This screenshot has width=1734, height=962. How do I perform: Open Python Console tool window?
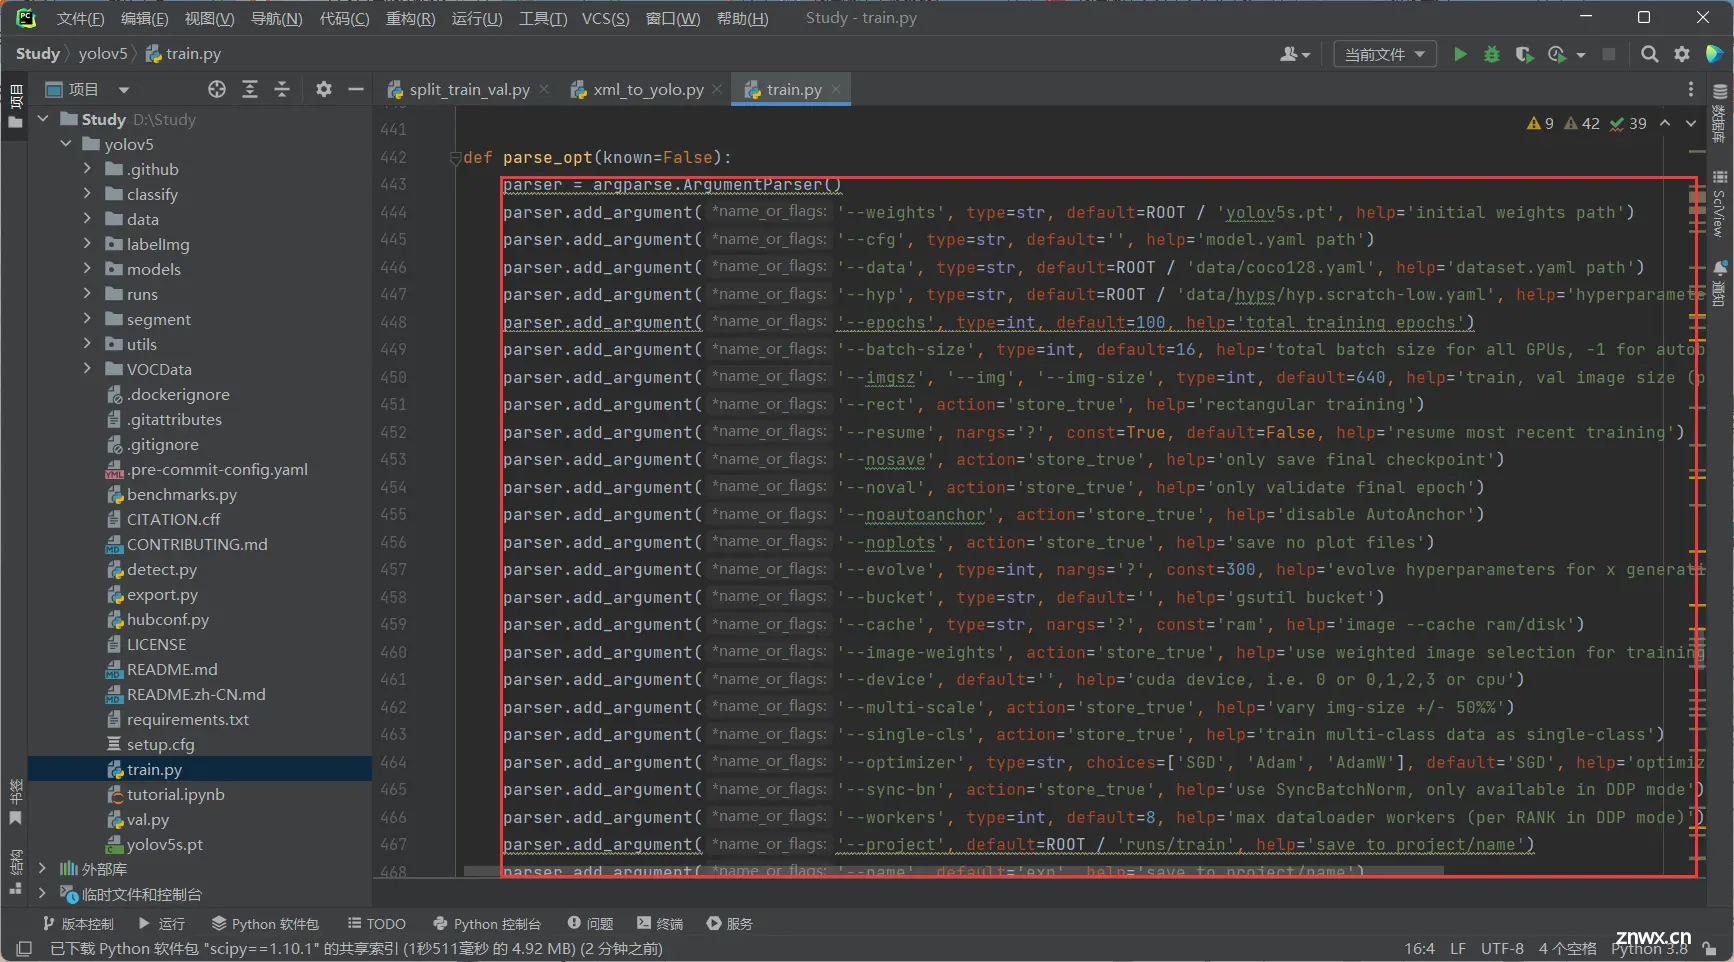click(487, 924)
